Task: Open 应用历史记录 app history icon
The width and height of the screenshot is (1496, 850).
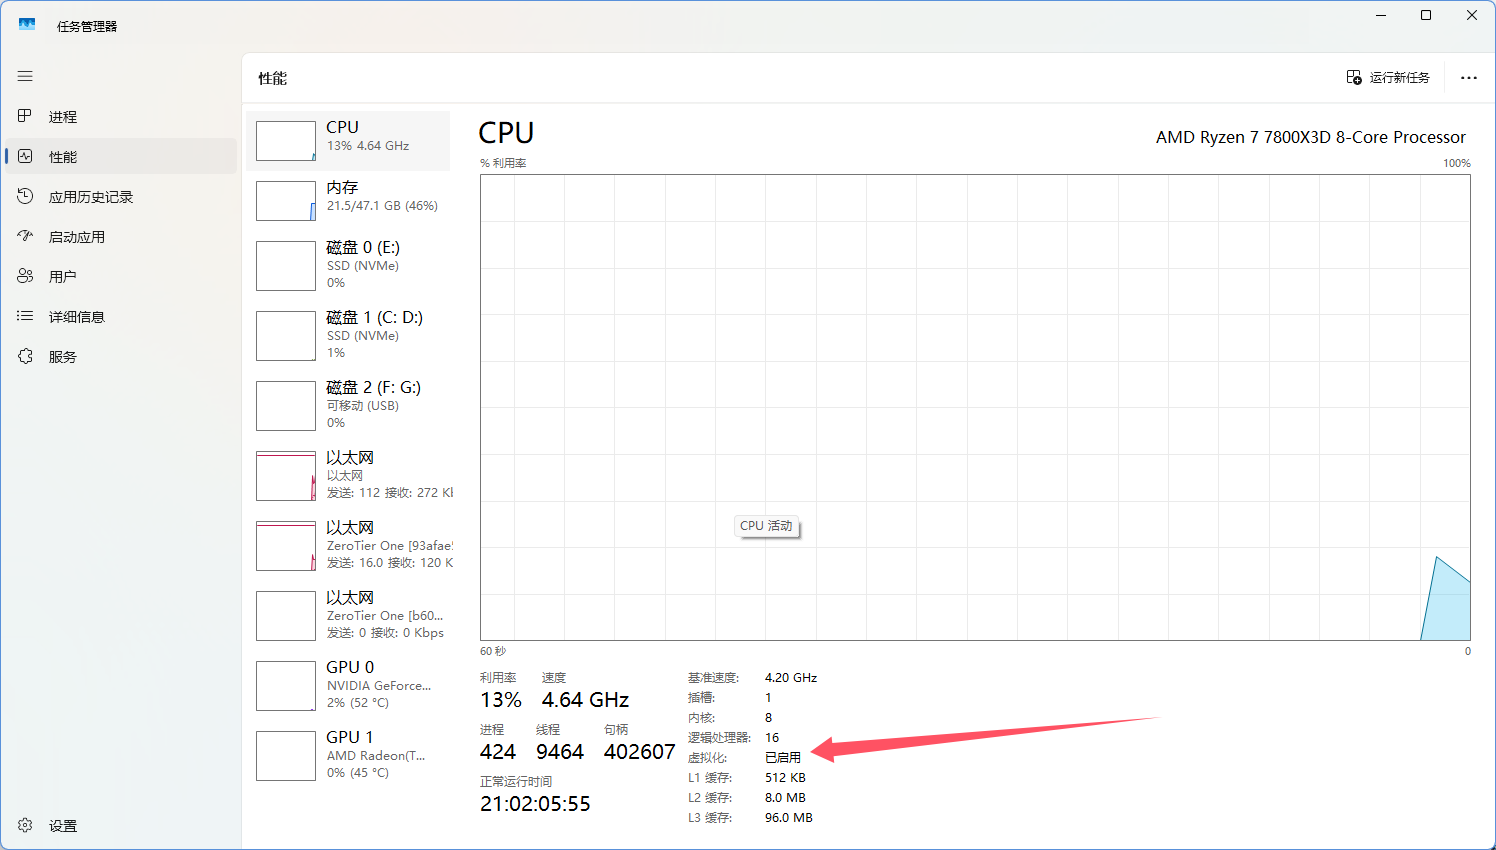Action: point(25,196)
